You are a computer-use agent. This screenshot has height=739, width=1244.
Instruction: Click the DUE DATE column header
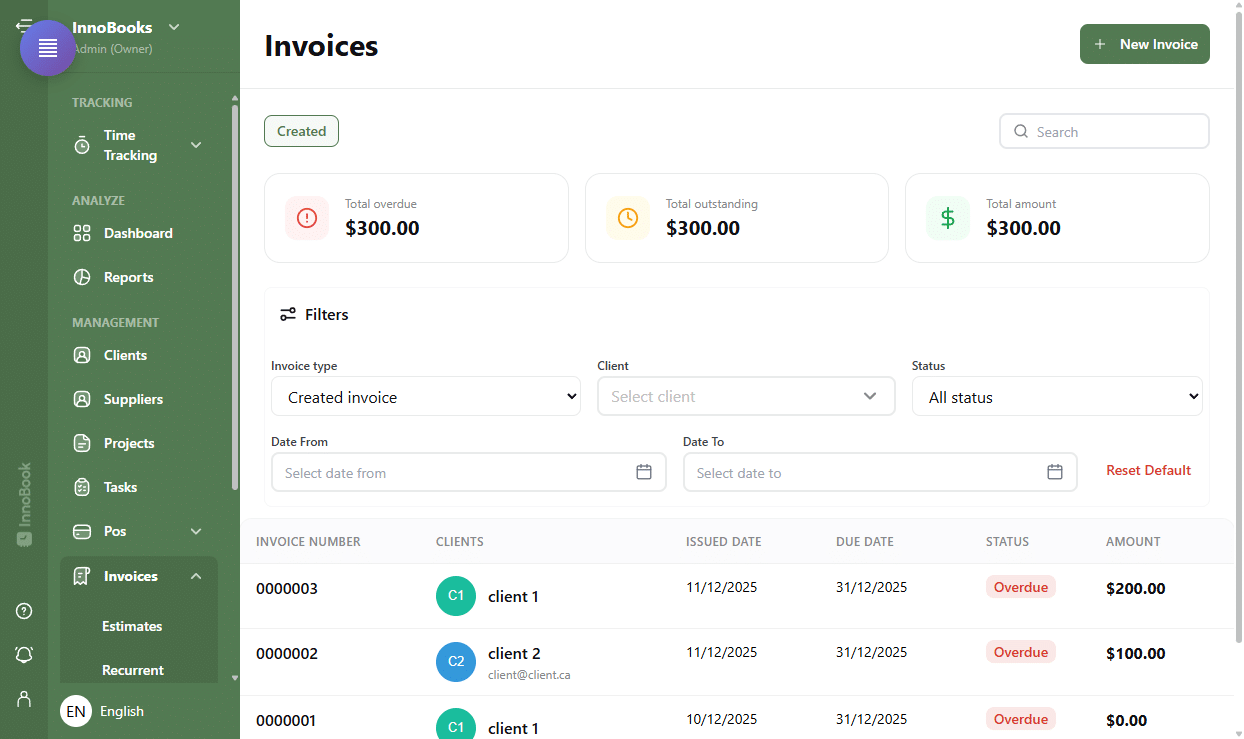coord(865,542)
